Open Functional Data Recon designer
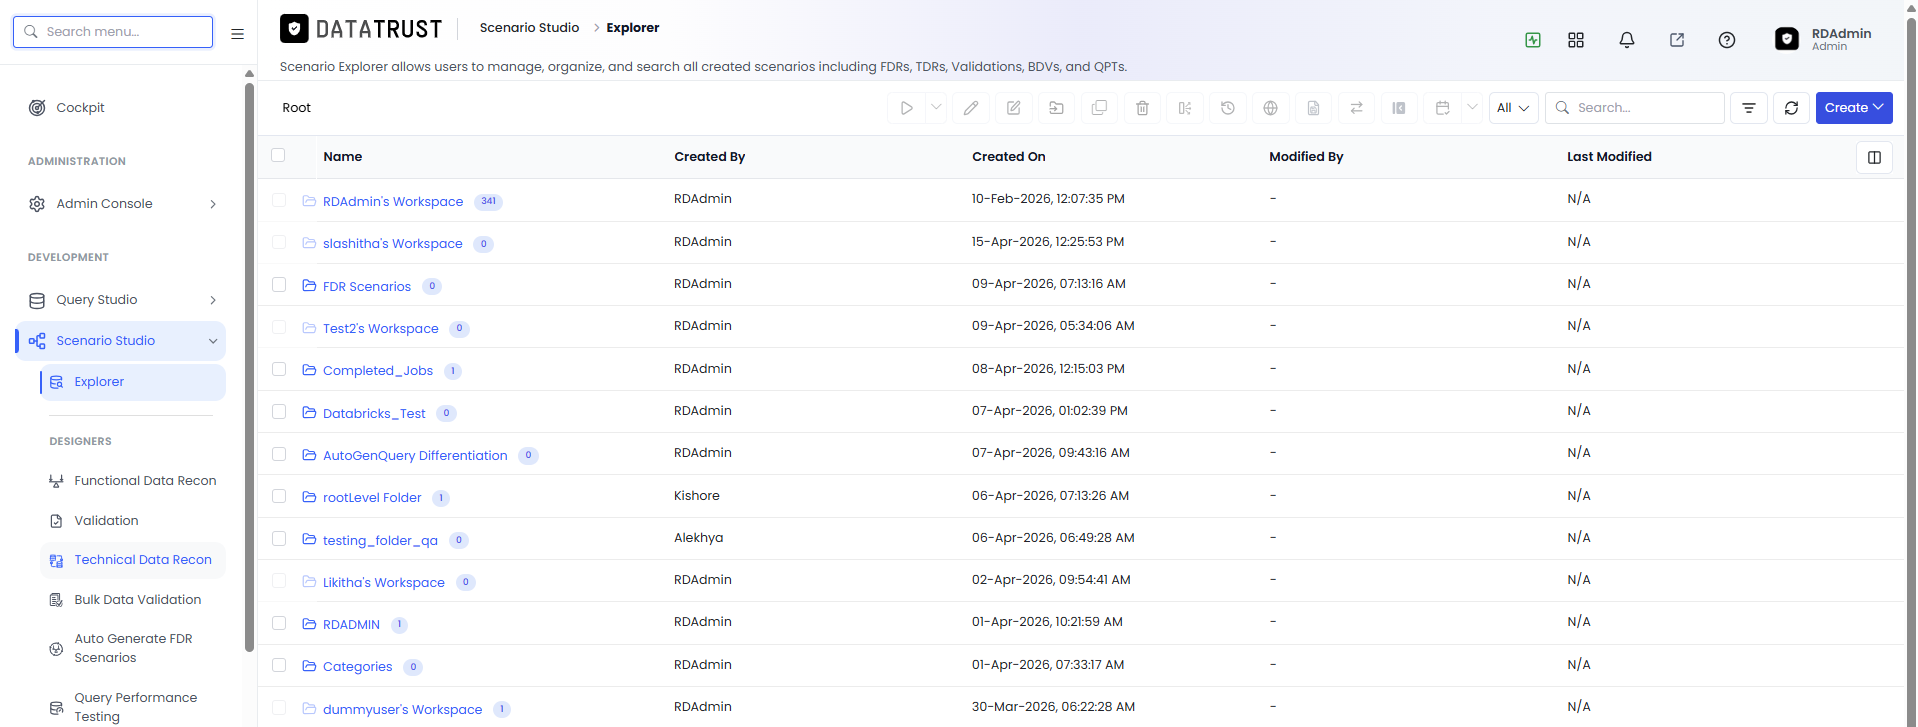Image resolution: width=1918 pixels, height=727 pixels. pyautogui.click(x=133, y=481)
